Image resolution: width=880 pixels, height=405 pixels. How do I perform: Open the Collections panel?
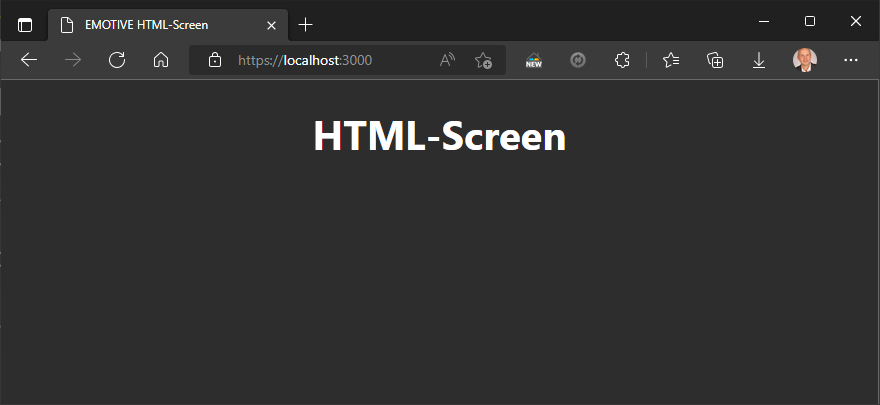(715, 60)
